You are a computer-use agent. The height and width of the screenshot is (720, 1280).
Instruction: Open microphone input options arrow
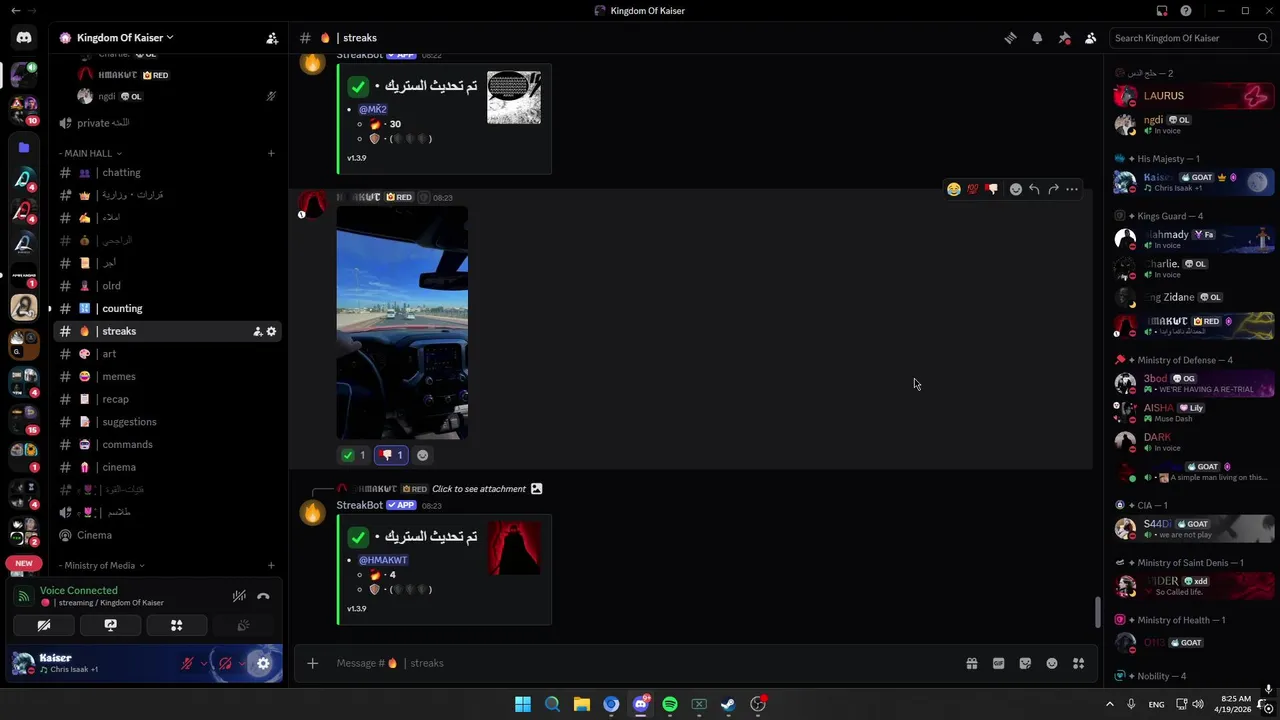204,663
